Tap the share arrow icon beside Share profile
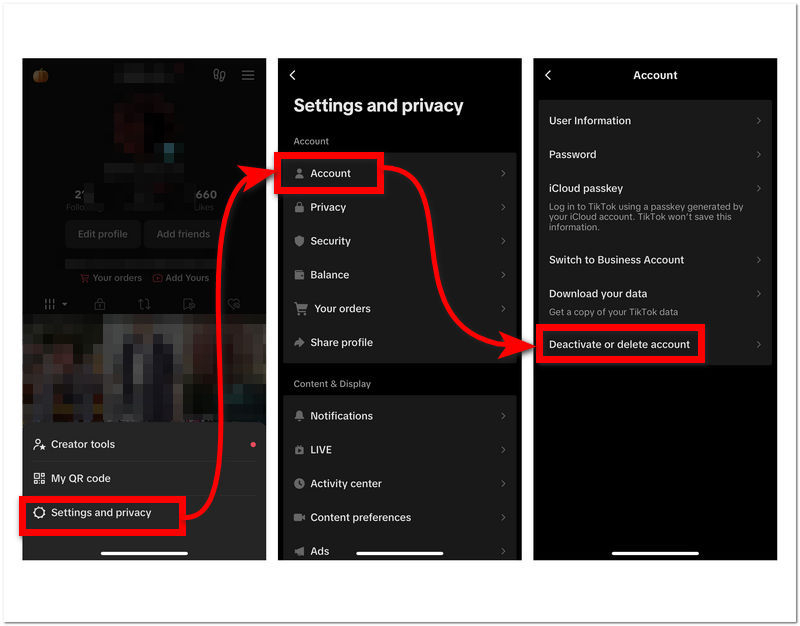The width and height of the screenshot is (800, 626). (x=299, y=342)
